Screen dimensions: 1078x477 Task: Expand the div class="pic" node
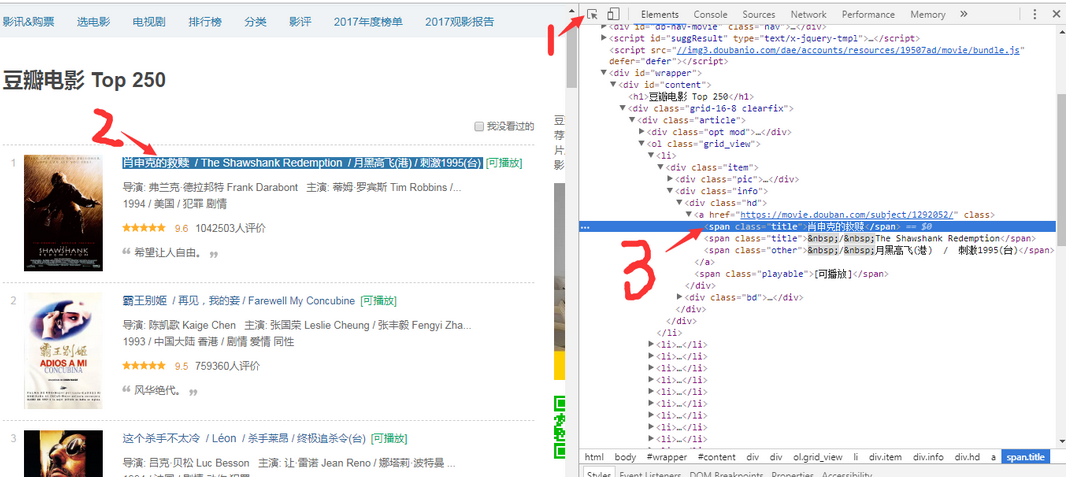tap(670, 179)
